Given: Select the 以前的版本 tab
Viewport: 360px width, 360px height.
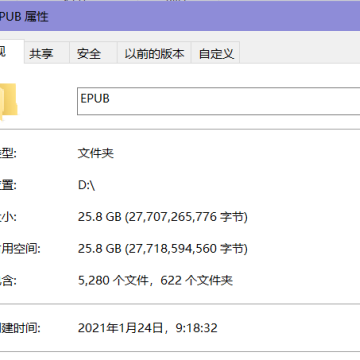Looking at the screenshot, I should coord(154,53).
